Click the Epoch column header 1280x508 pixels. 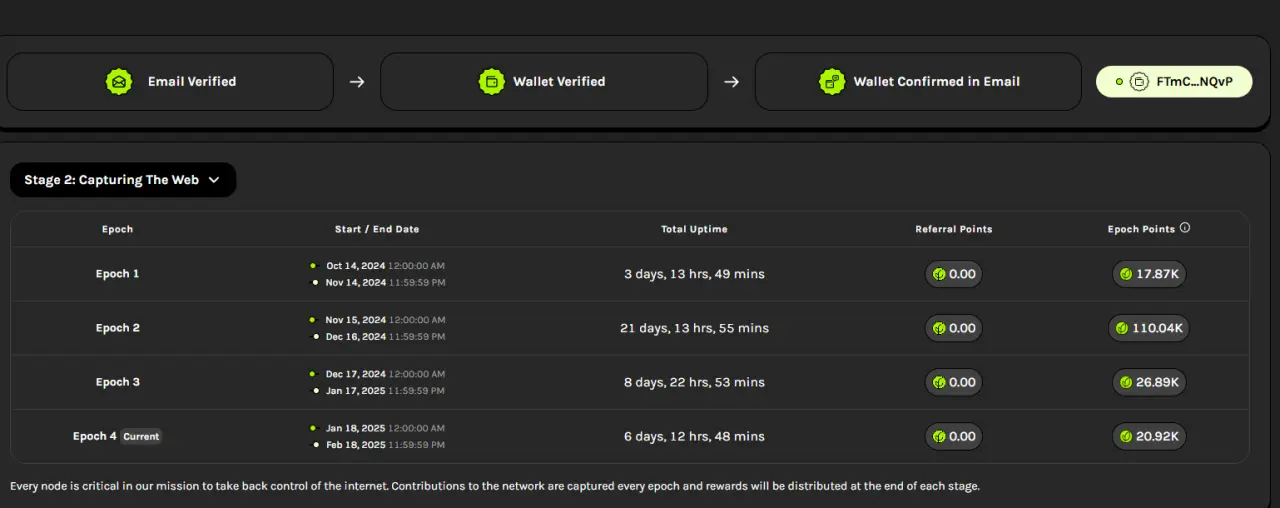[117, 229]
